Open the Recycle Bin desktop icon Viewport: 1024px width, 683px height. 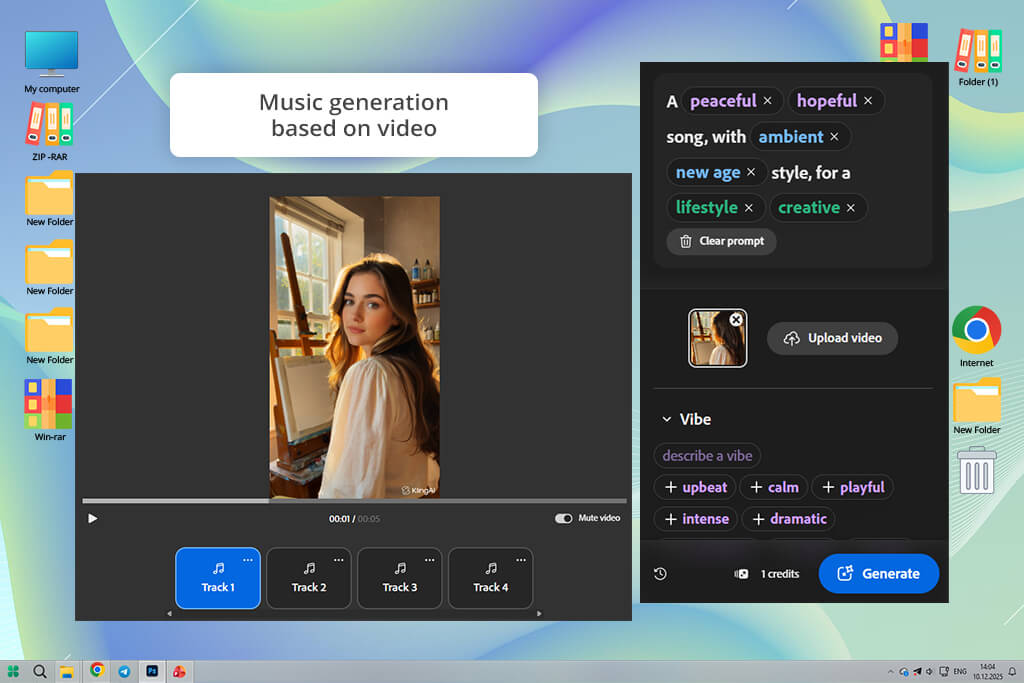point(976,470)
